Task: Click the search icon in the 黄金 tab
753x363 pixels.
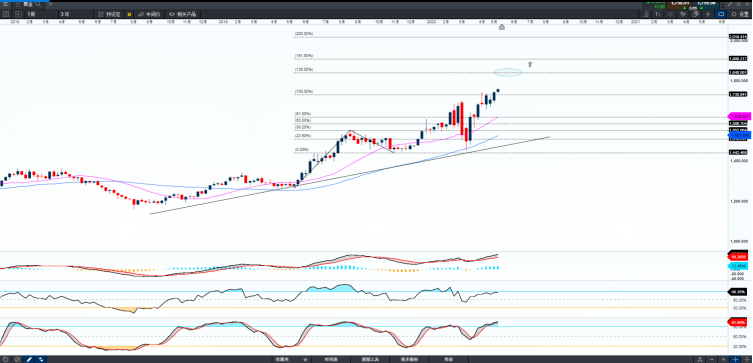Action: pyautogui.click(x=38, y=4)
